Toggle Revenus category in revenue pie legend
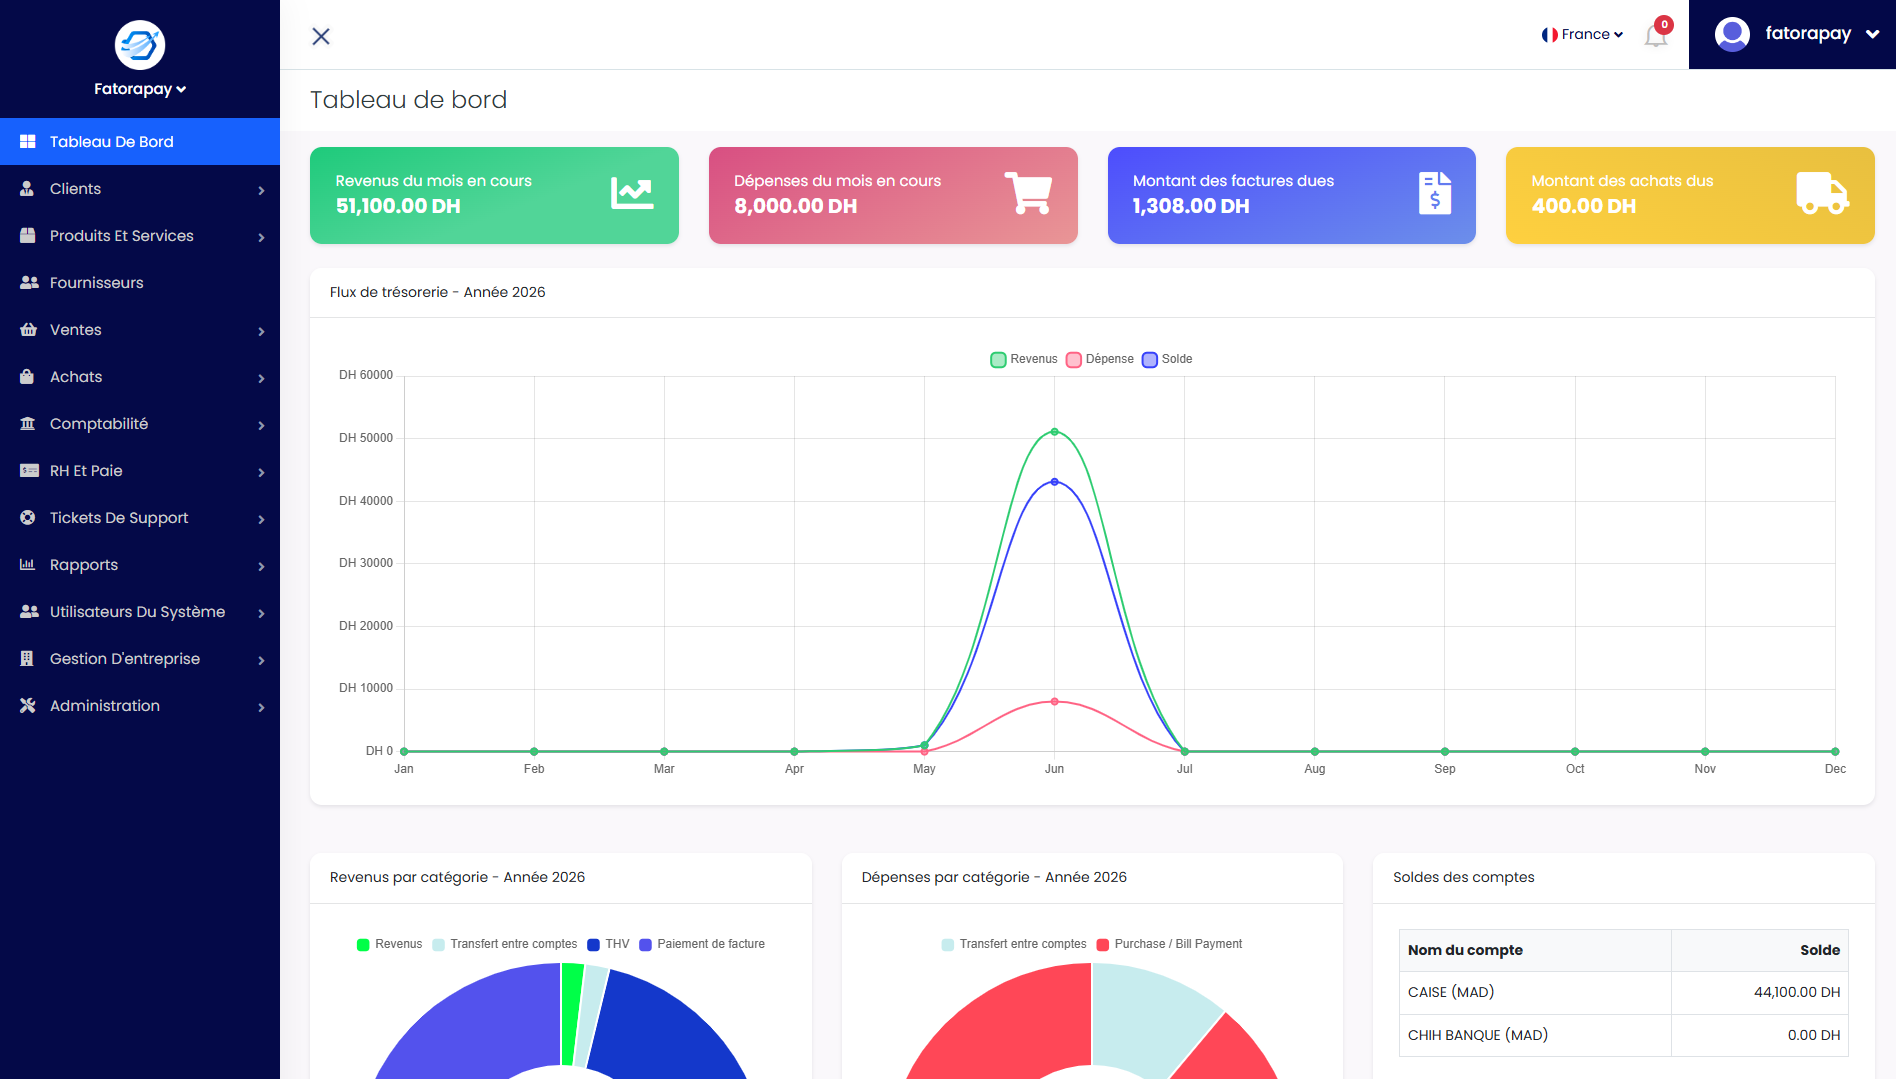Viewport: 1896px width, 1079px height. pyautogui.click(x=389, y=944)
